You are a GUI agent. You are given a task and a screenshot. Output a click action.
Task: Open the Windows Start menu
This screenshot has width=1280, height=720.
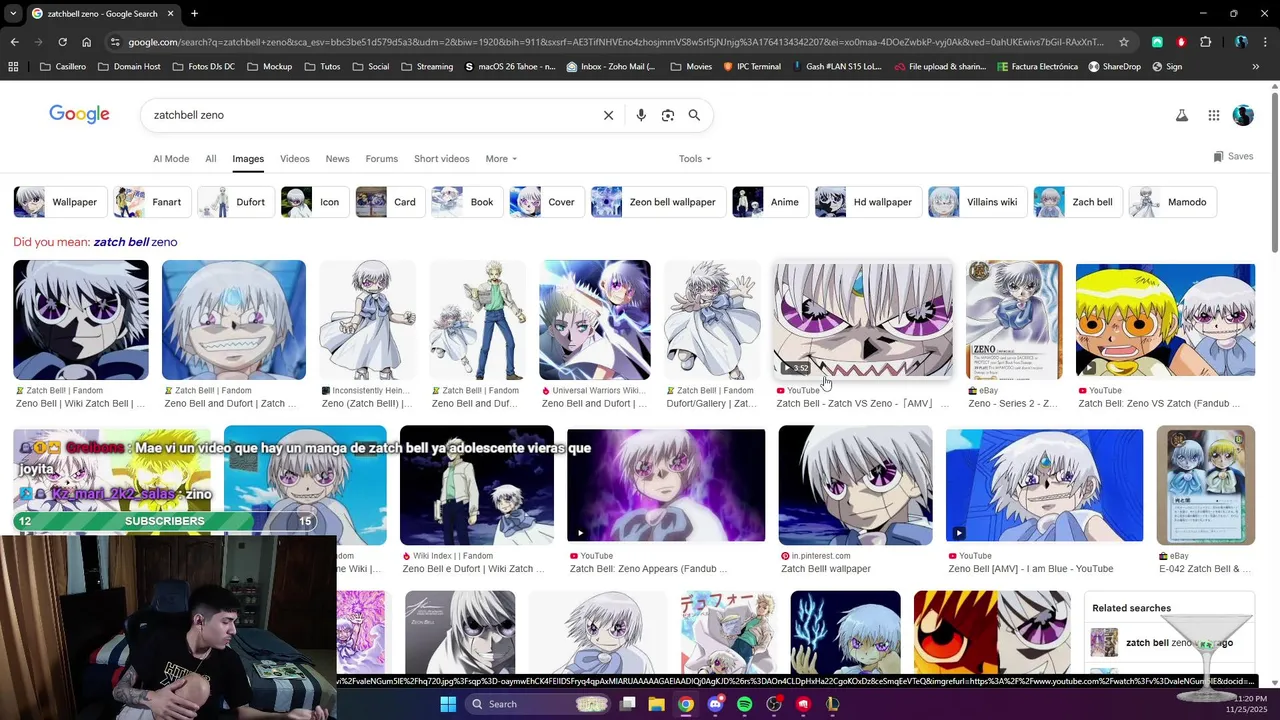click(447, 704)
